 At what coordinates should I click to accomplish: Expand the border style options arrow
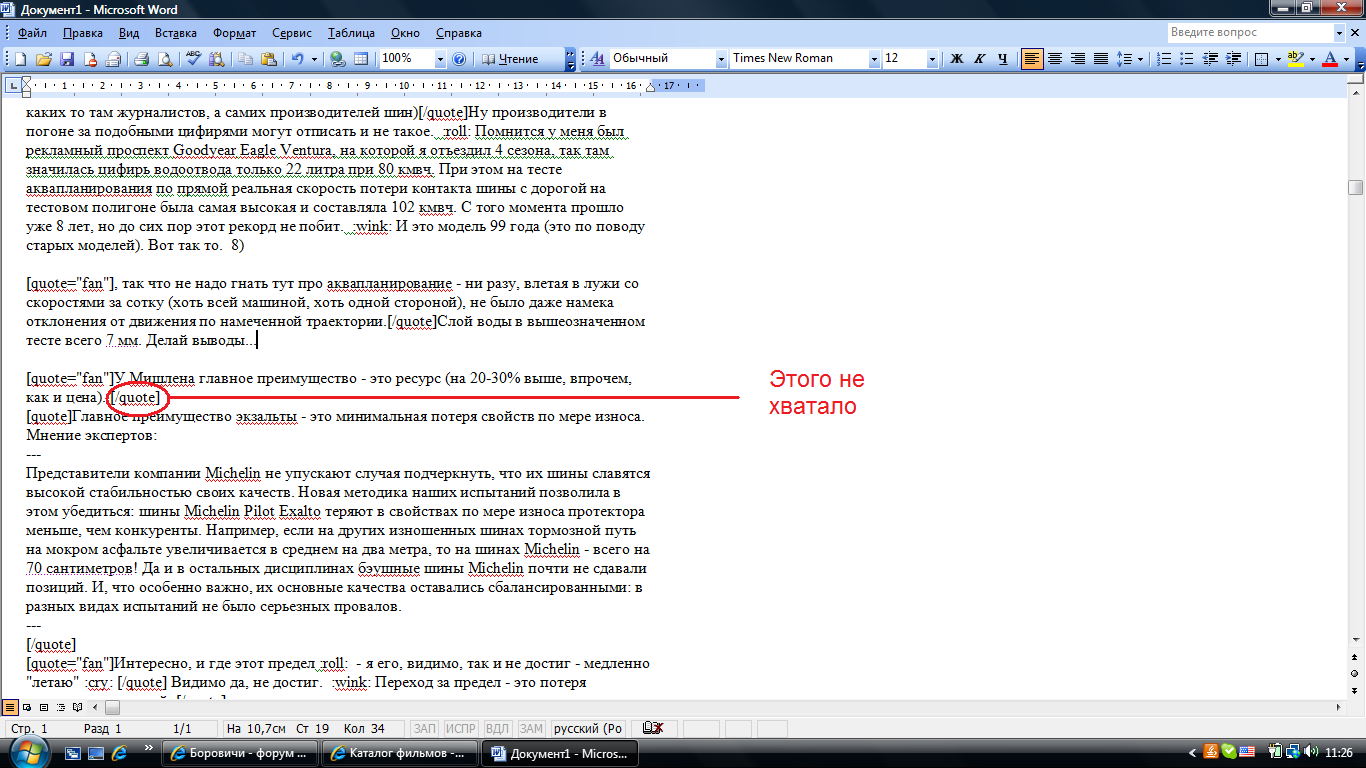pos(1276,59)
